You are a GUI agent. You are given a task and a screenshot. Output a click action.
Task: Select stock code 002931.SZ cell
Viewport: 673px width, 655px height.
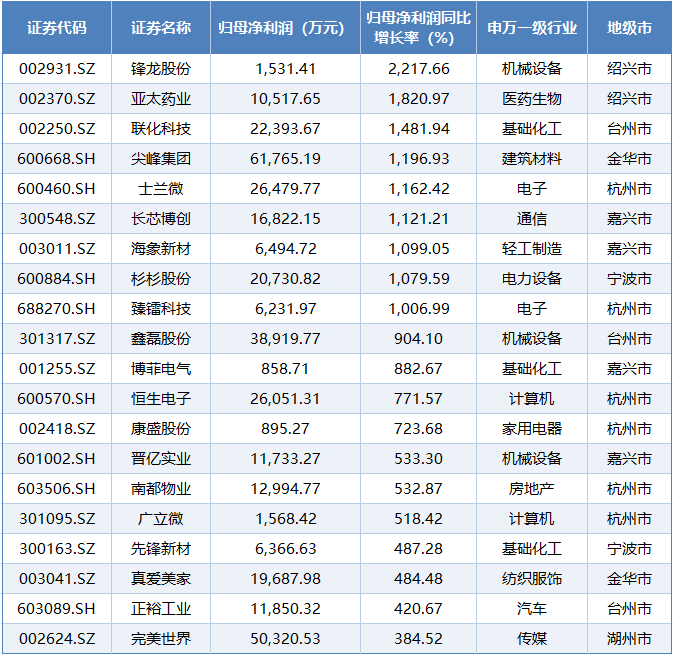tap(57, 69)
